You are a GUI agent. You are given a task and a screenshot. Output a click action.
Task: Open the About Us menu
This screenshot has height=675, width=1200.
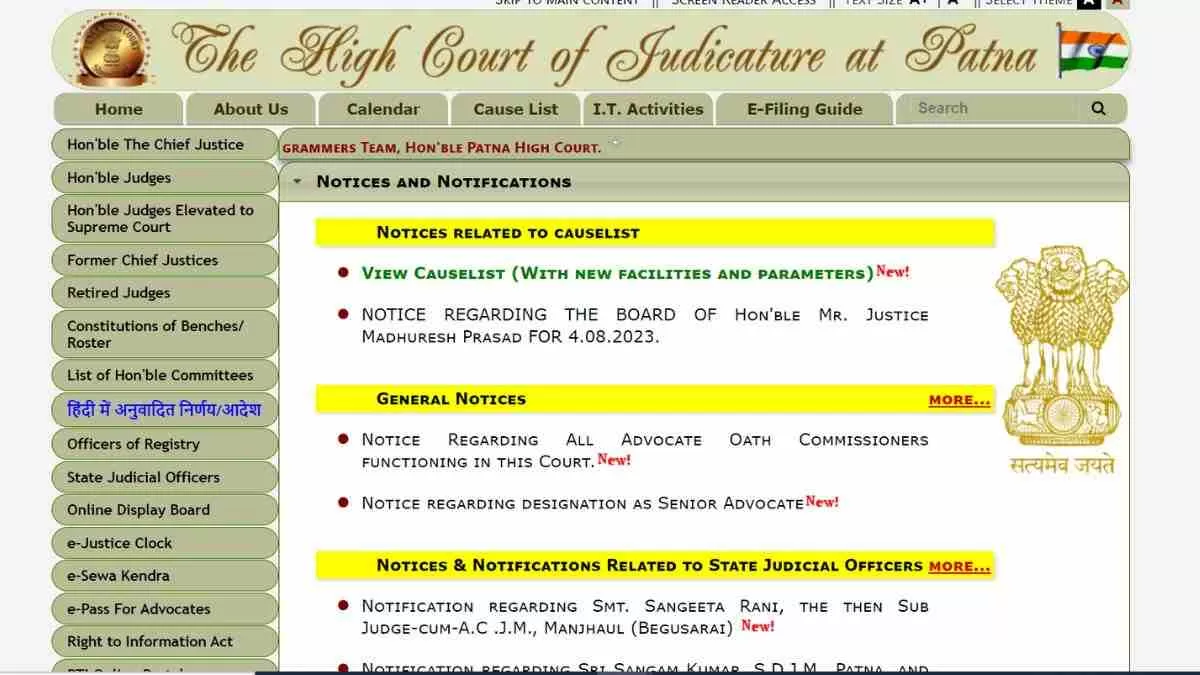pyautogui.click(x=251, y=109)
